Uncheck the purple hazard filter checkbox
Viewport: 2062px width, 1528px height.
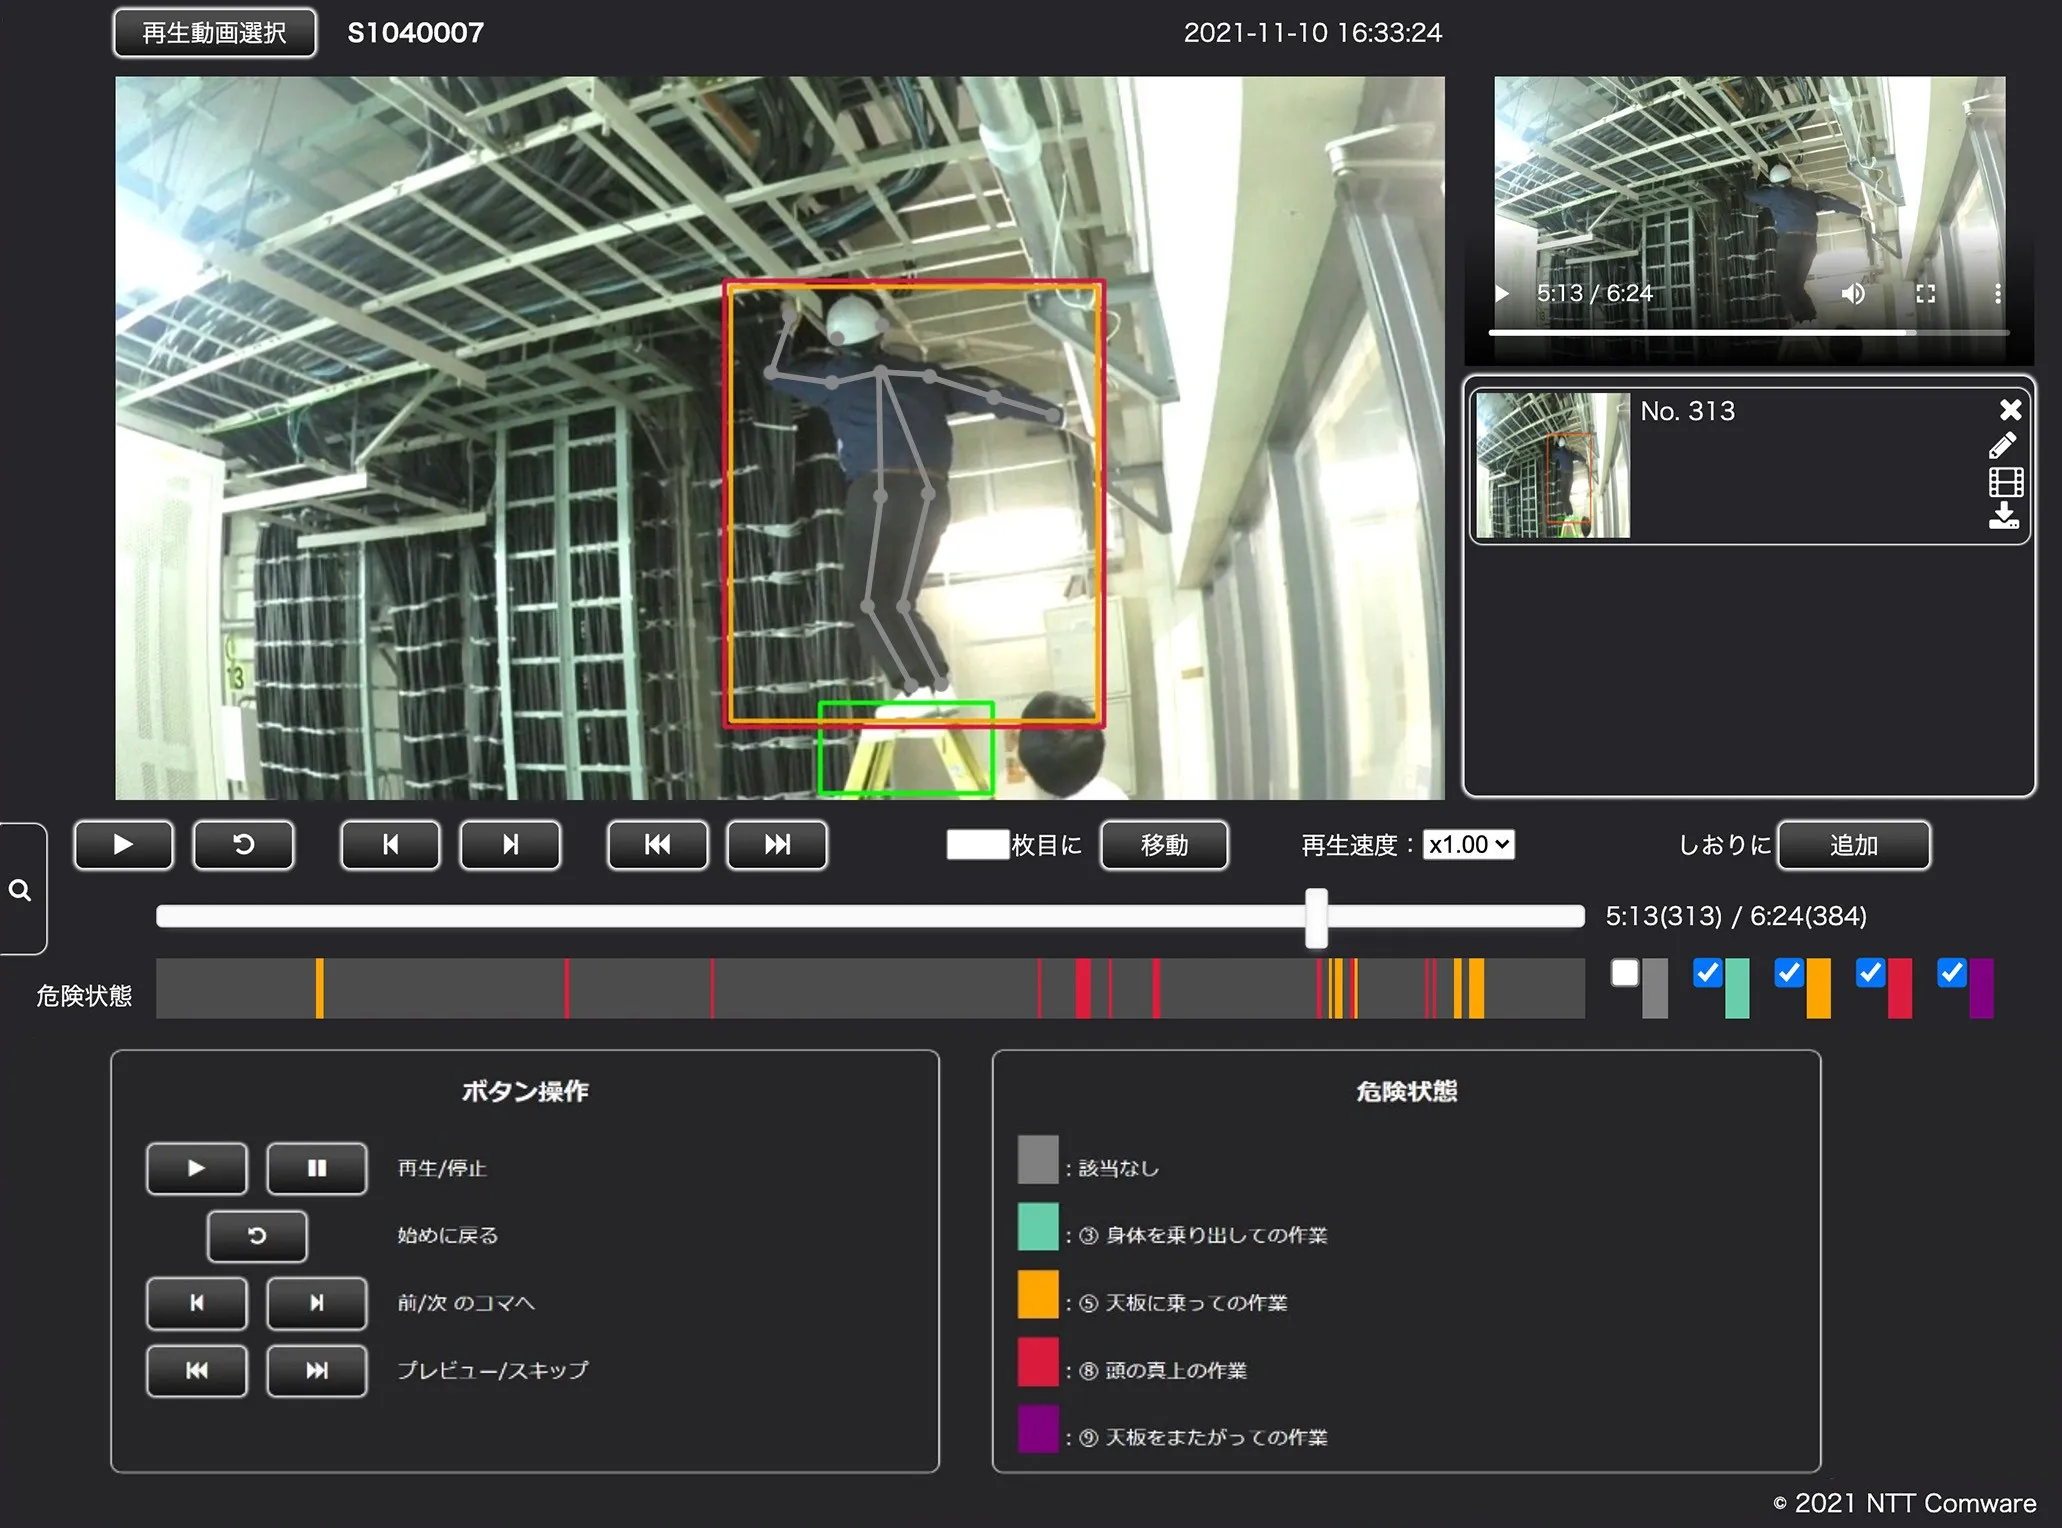1951,972
